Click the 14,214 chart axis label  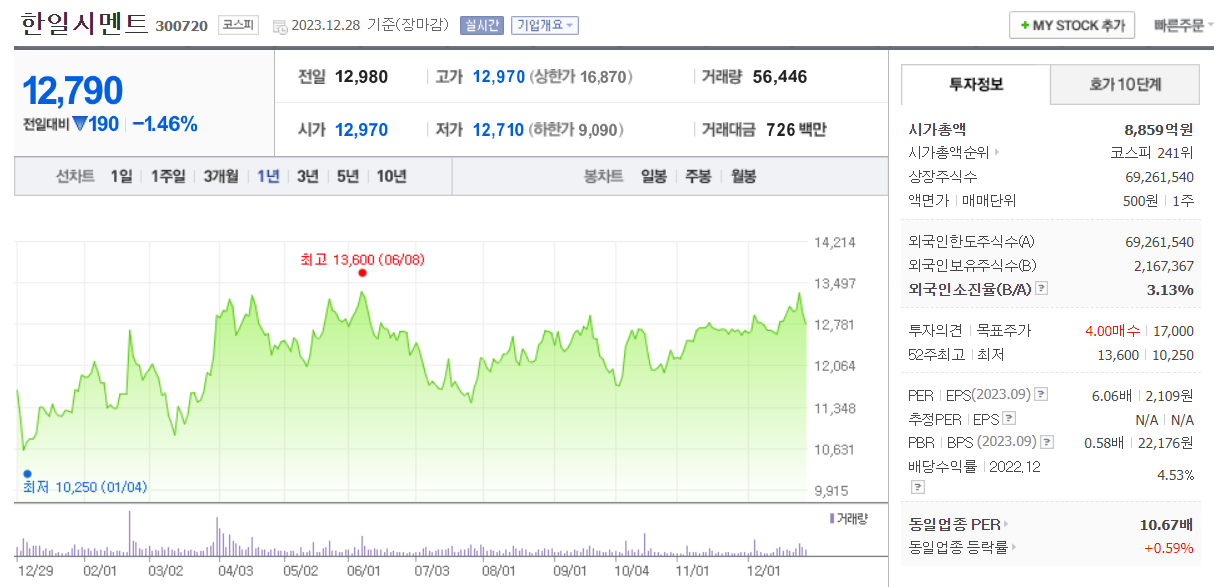point(835,242)
